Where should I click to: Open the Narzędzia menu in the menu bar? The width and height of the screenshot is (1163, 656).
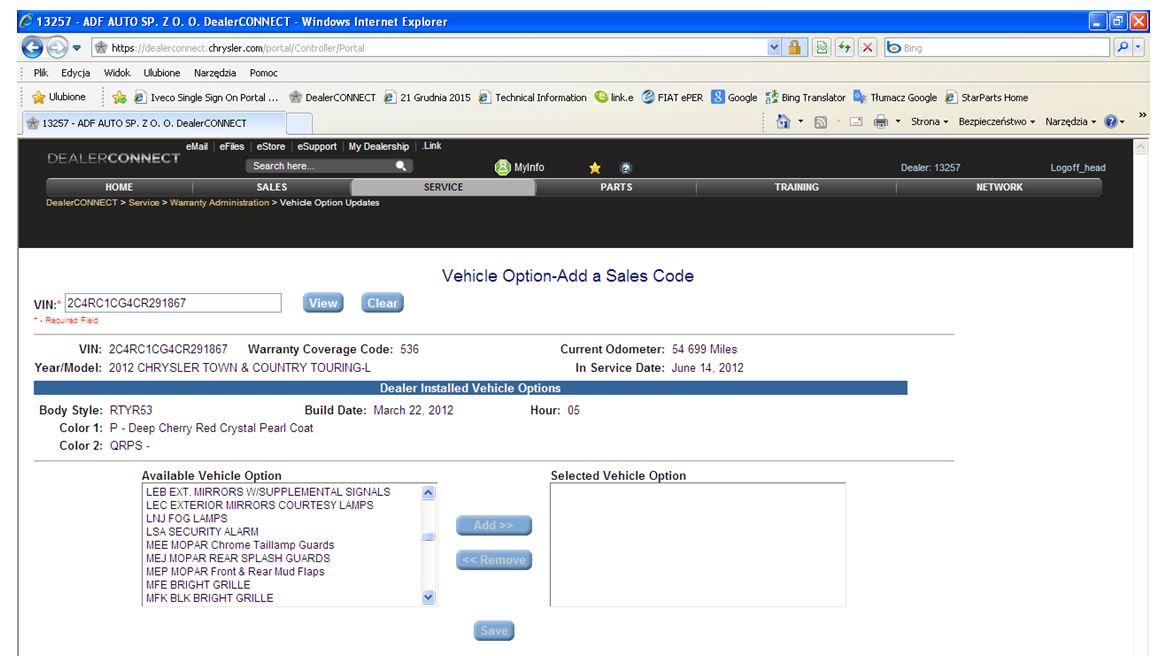point(215,73)
